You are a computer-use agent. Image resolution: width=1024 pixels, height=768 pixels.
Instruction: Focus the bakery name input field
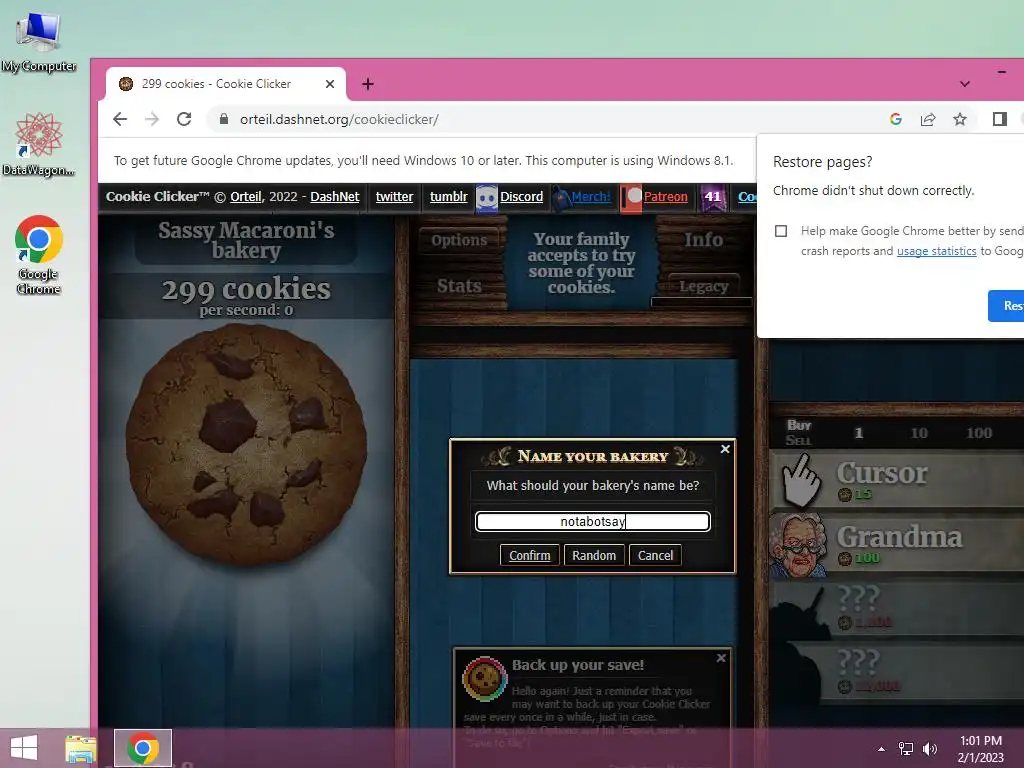tap(592, 521)
